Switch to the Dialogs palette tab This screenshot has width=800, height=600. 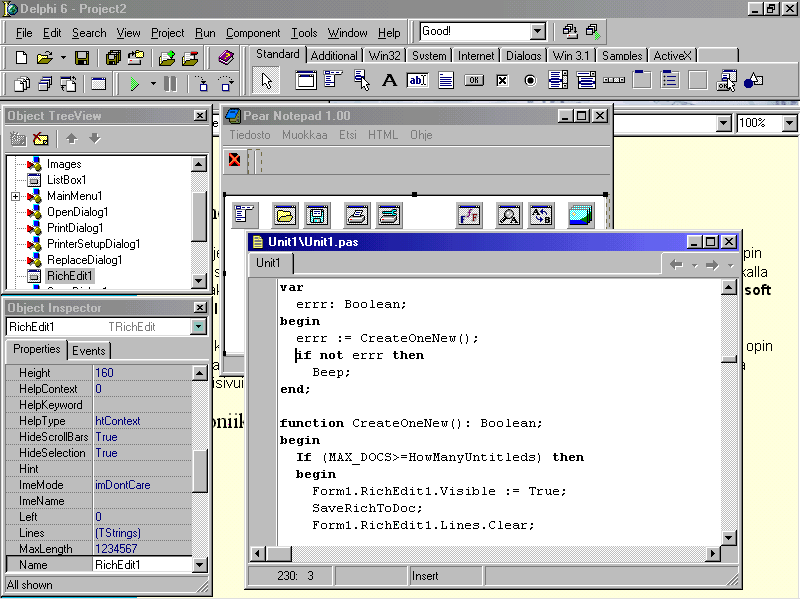pos(523,56)
